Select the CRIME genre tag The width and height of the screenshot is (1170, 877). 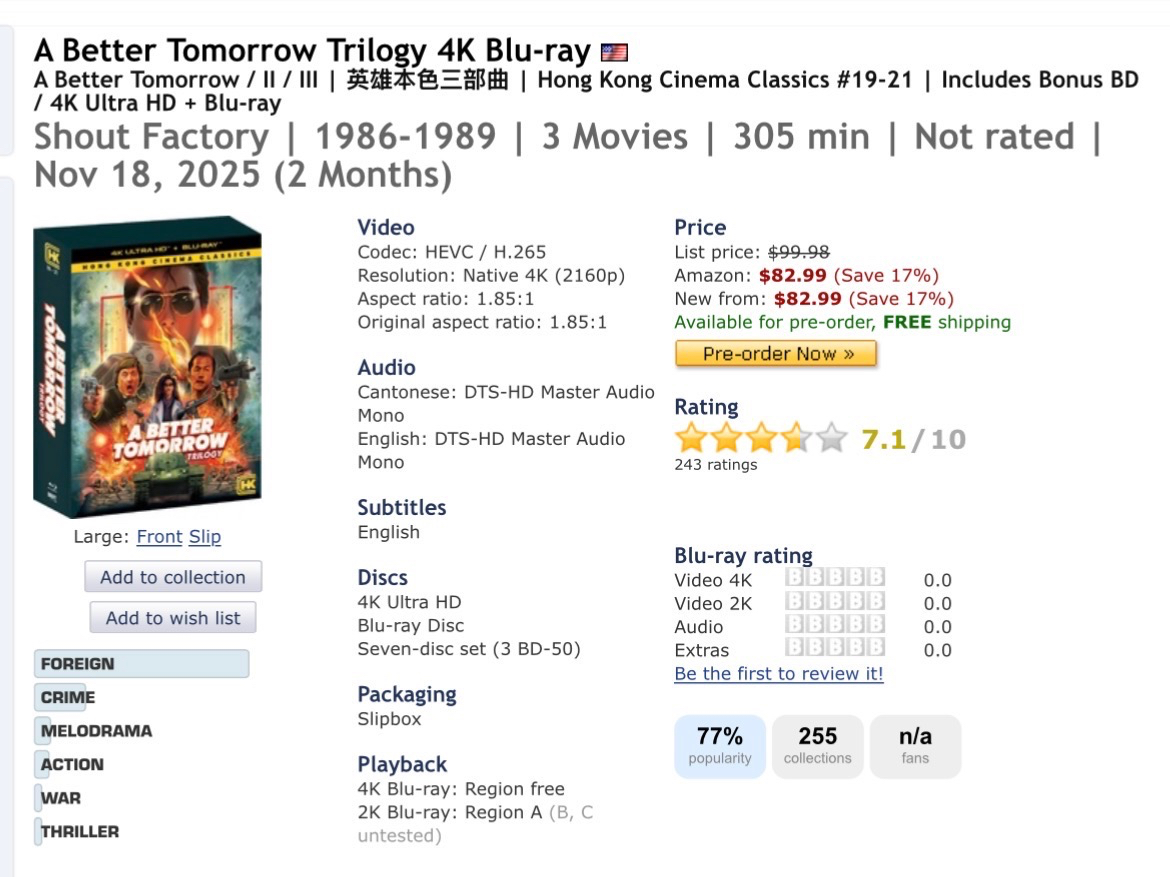[68, 697]
